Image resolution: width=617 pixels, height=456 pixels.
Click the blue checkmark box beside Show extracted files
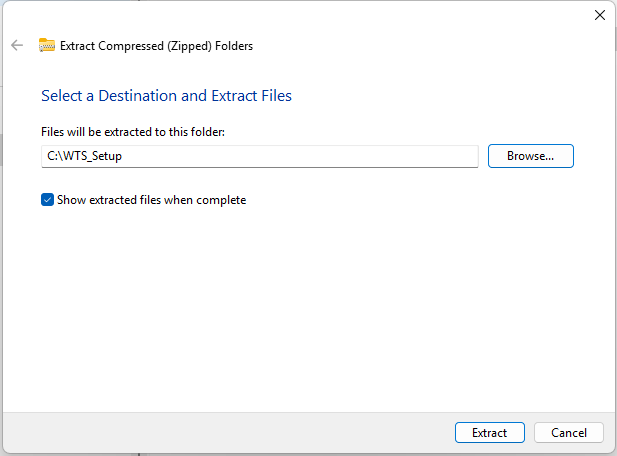(x=47, y=200)
